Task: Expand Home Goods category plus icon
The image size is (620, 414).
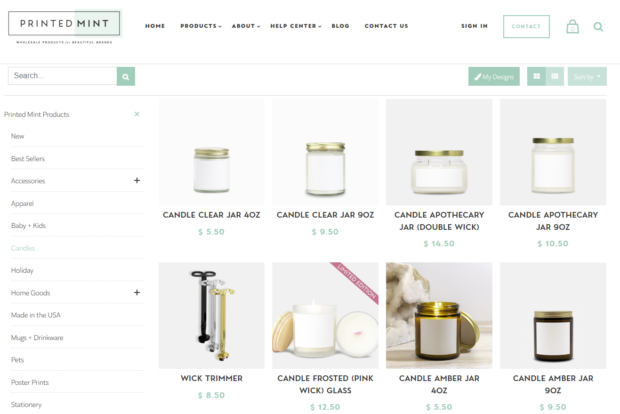Action: coord(137,293)
